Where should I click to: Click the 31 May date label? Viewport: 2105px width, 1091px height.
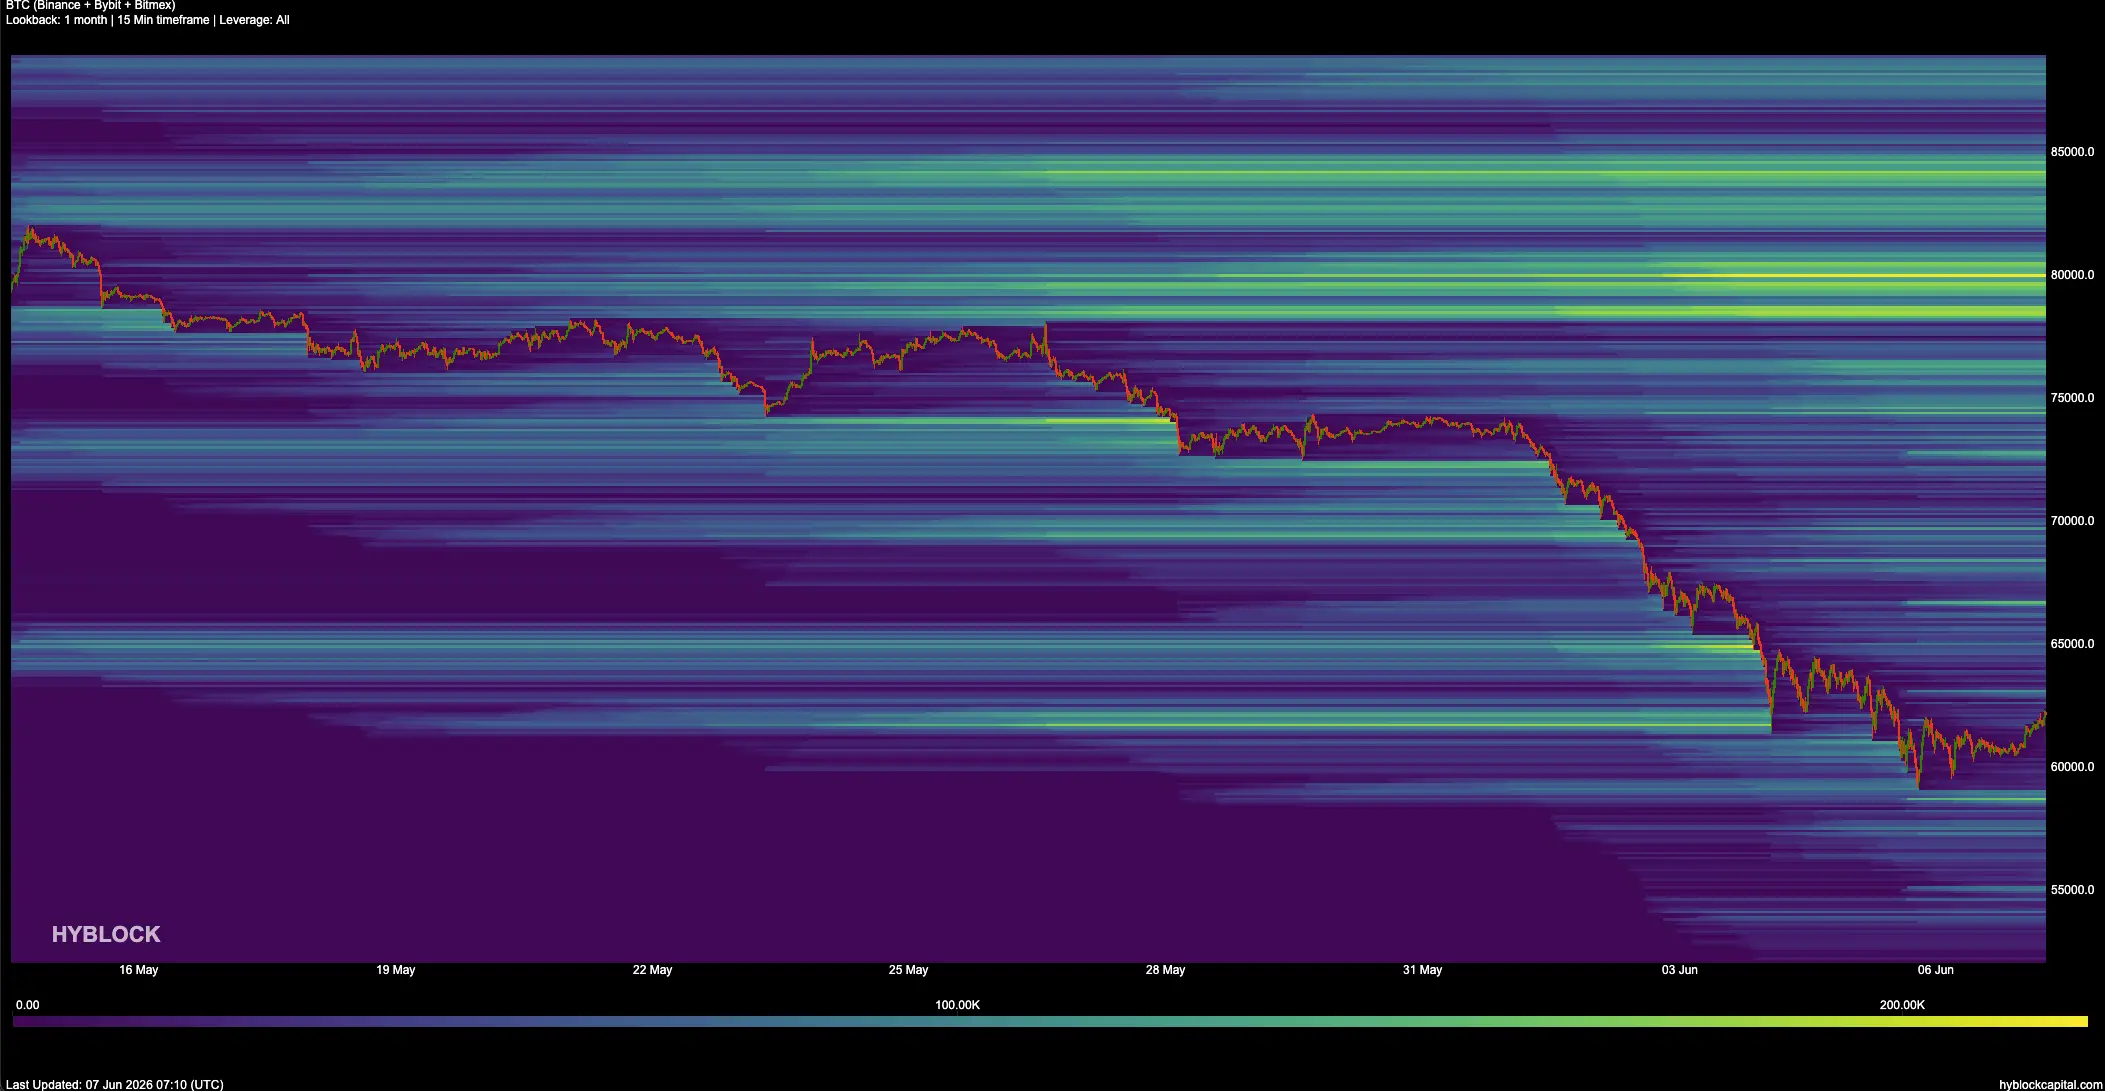(1423, 970)
